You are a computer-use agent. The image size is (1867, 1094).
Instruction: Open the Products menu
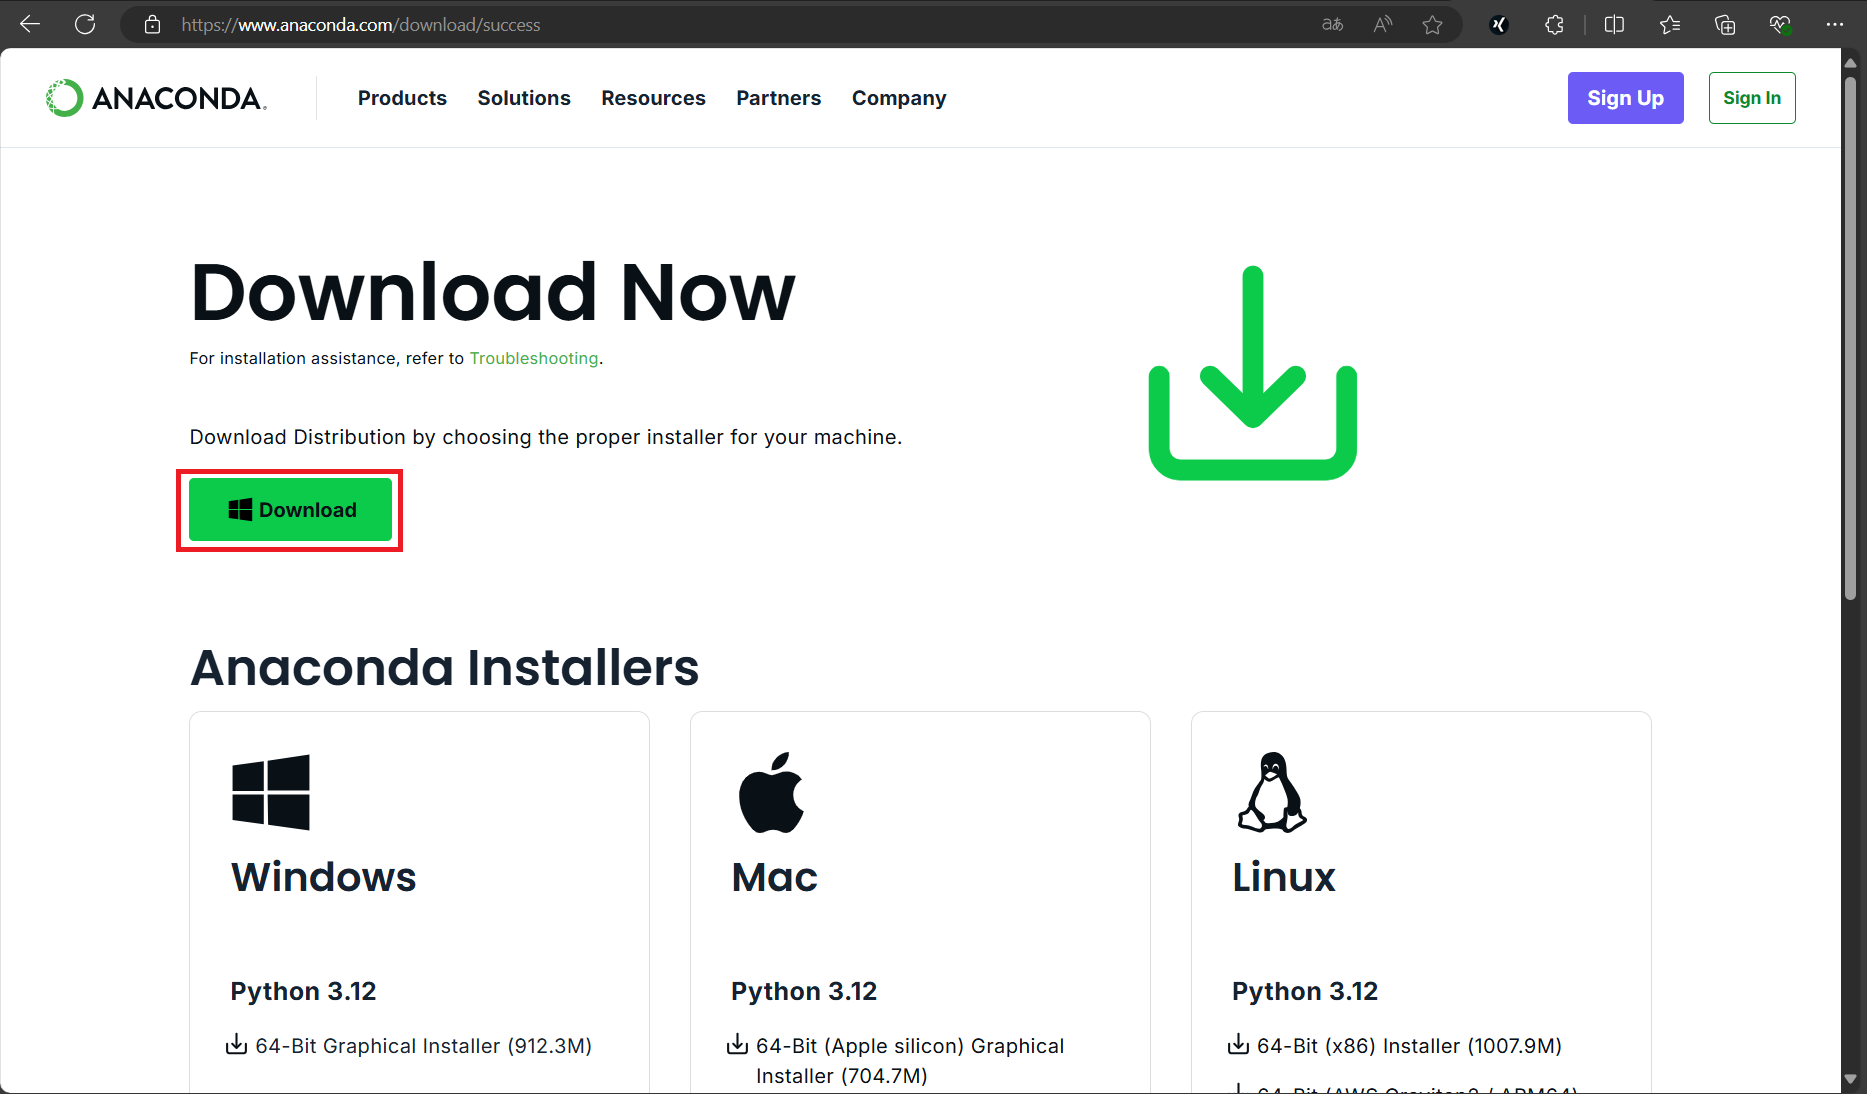[402, 98]
